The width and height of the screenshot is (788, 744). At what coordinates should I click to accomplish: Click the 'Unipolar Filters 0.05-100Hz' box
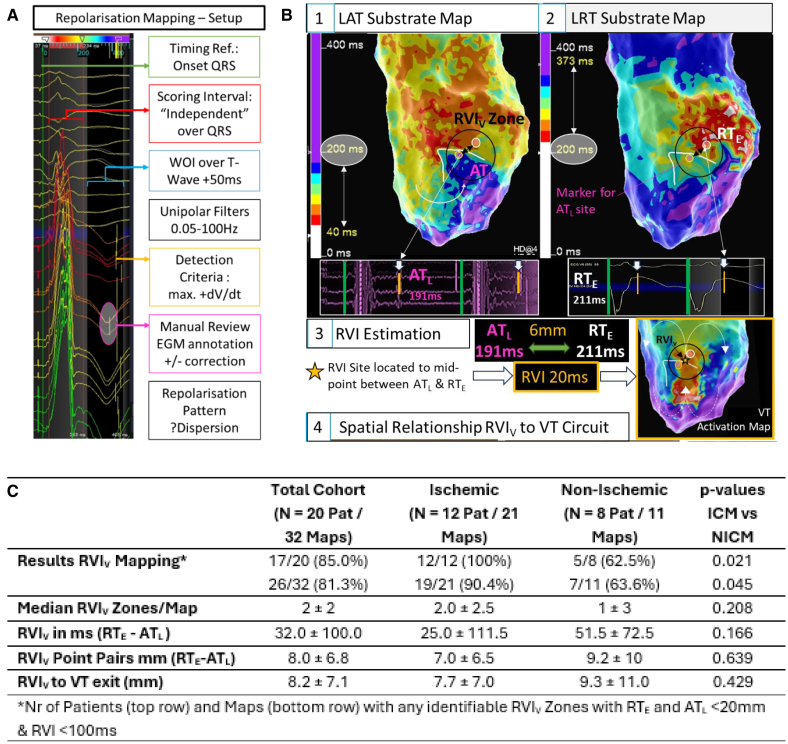coord(205,220)
